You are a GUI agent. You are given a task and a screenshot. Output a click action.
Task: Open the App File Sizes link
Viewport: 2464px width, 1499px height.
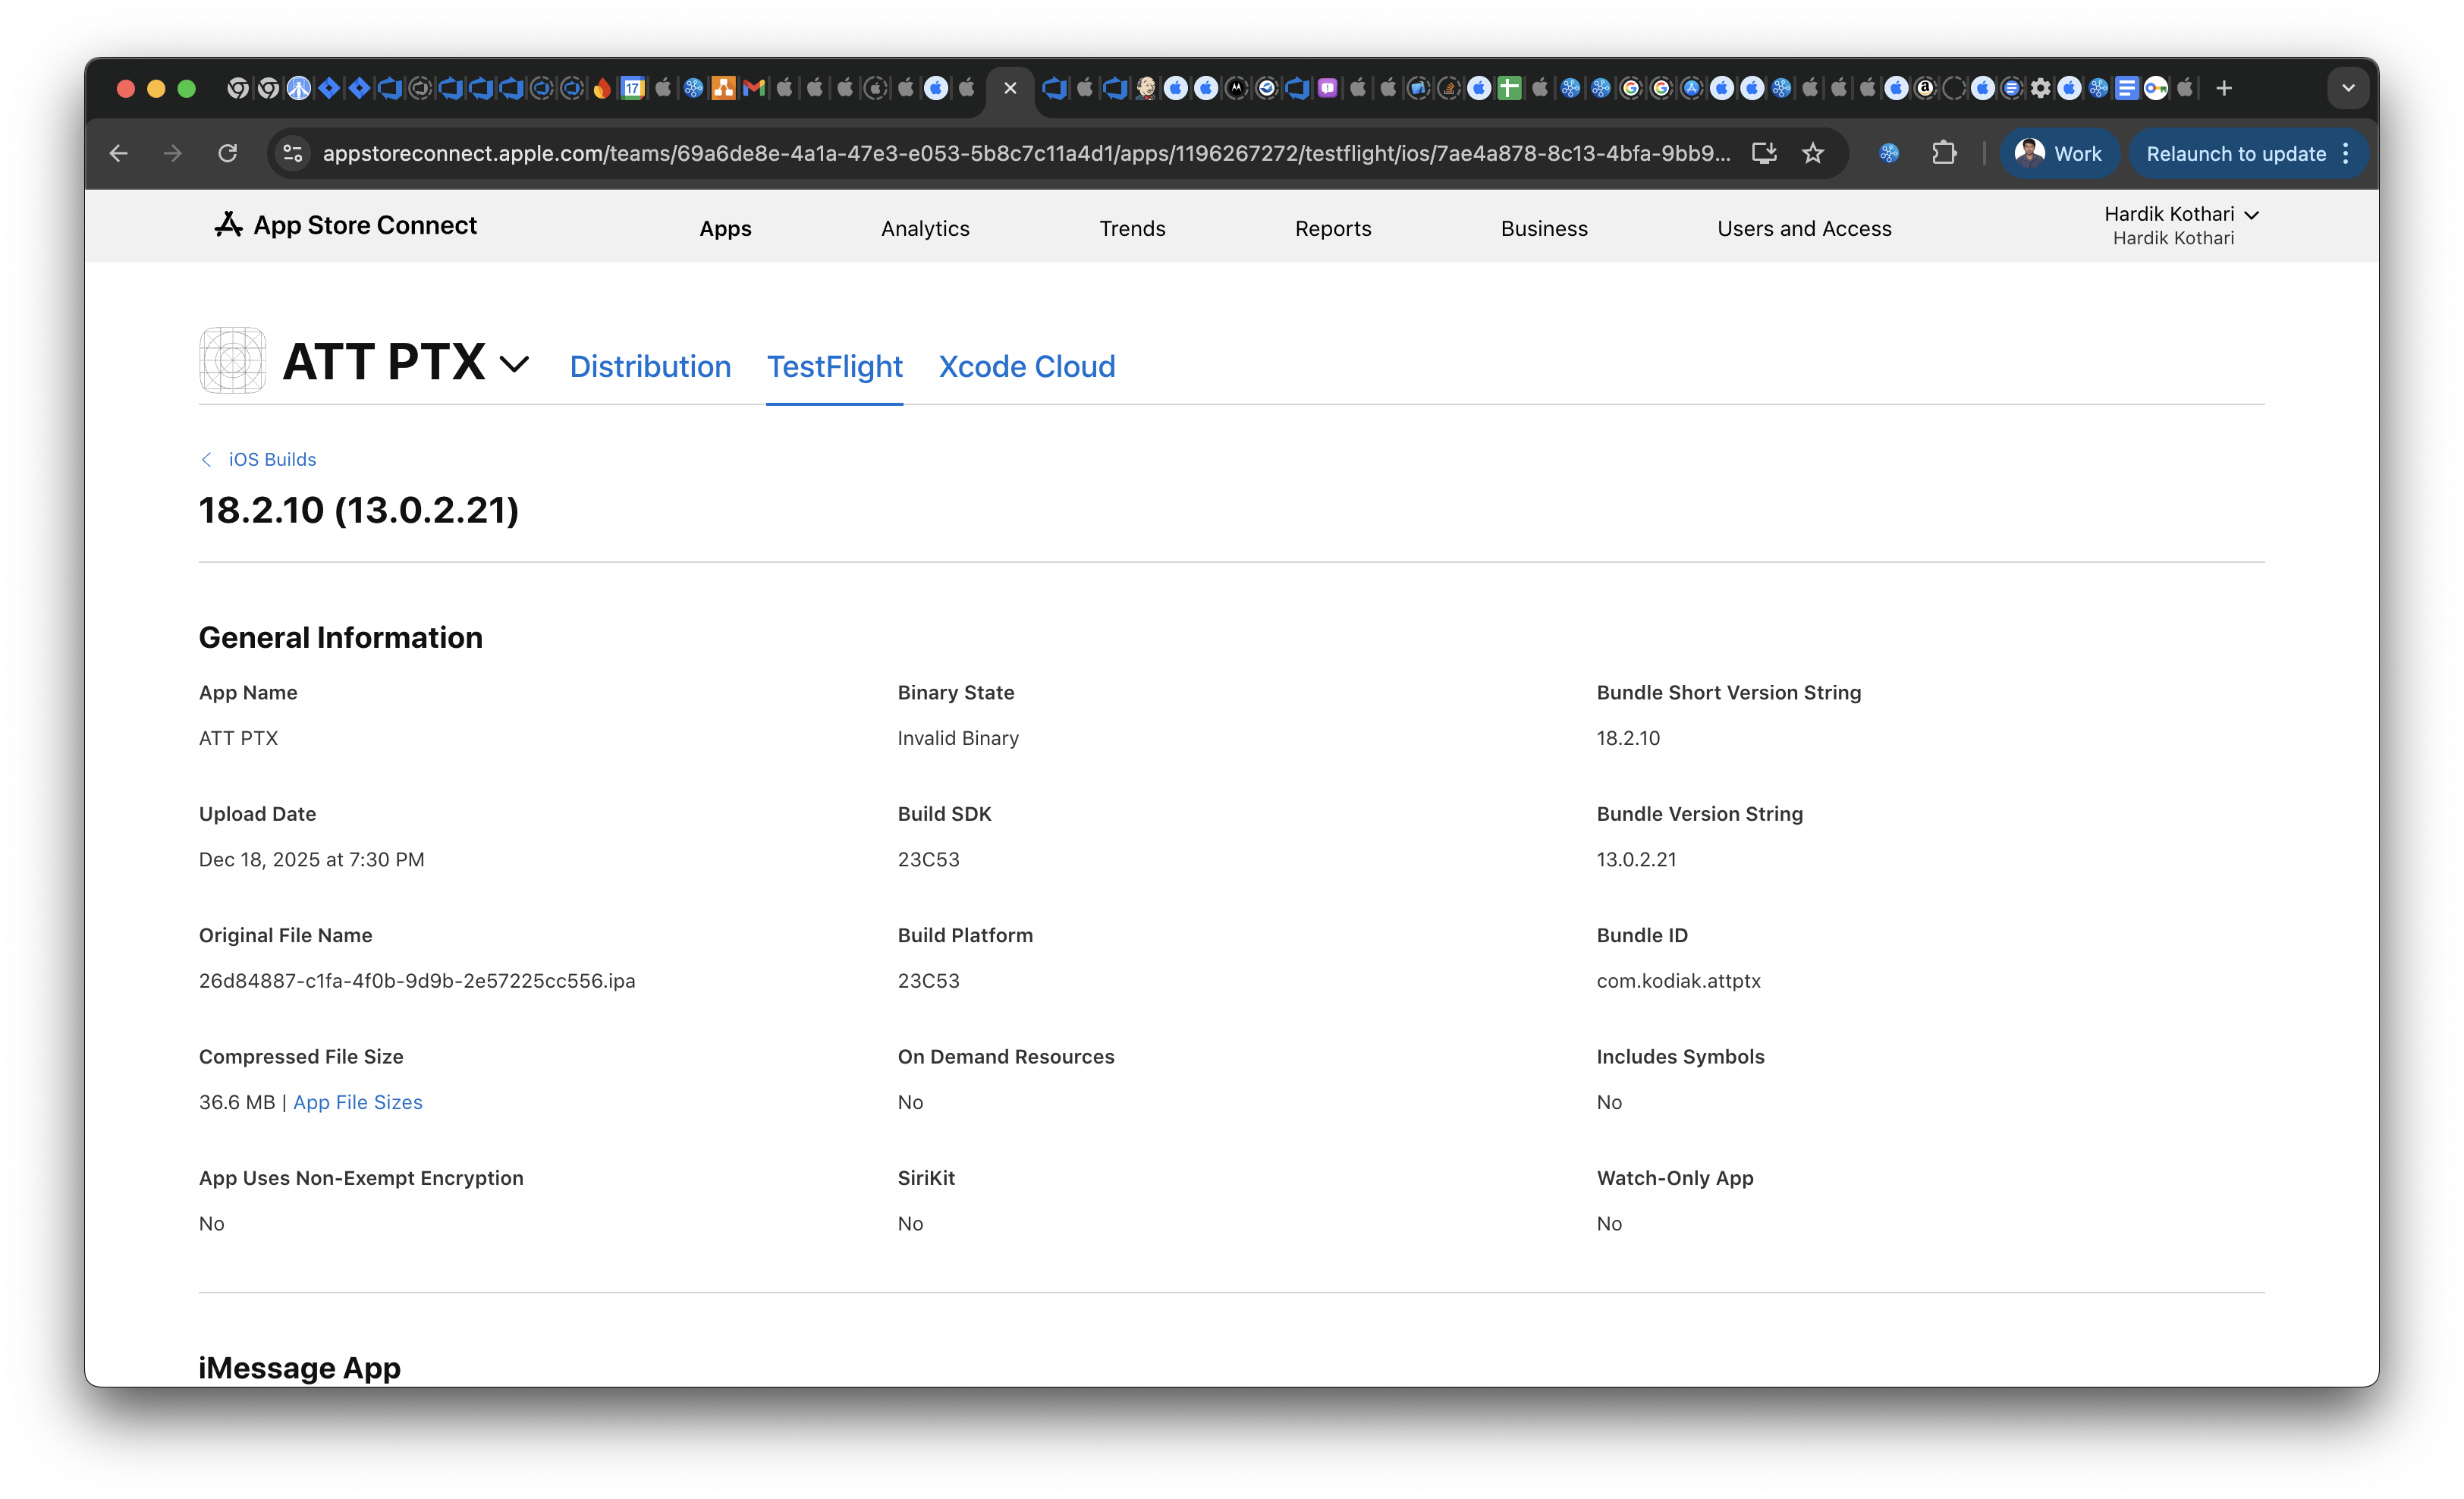click(357, 1102)
